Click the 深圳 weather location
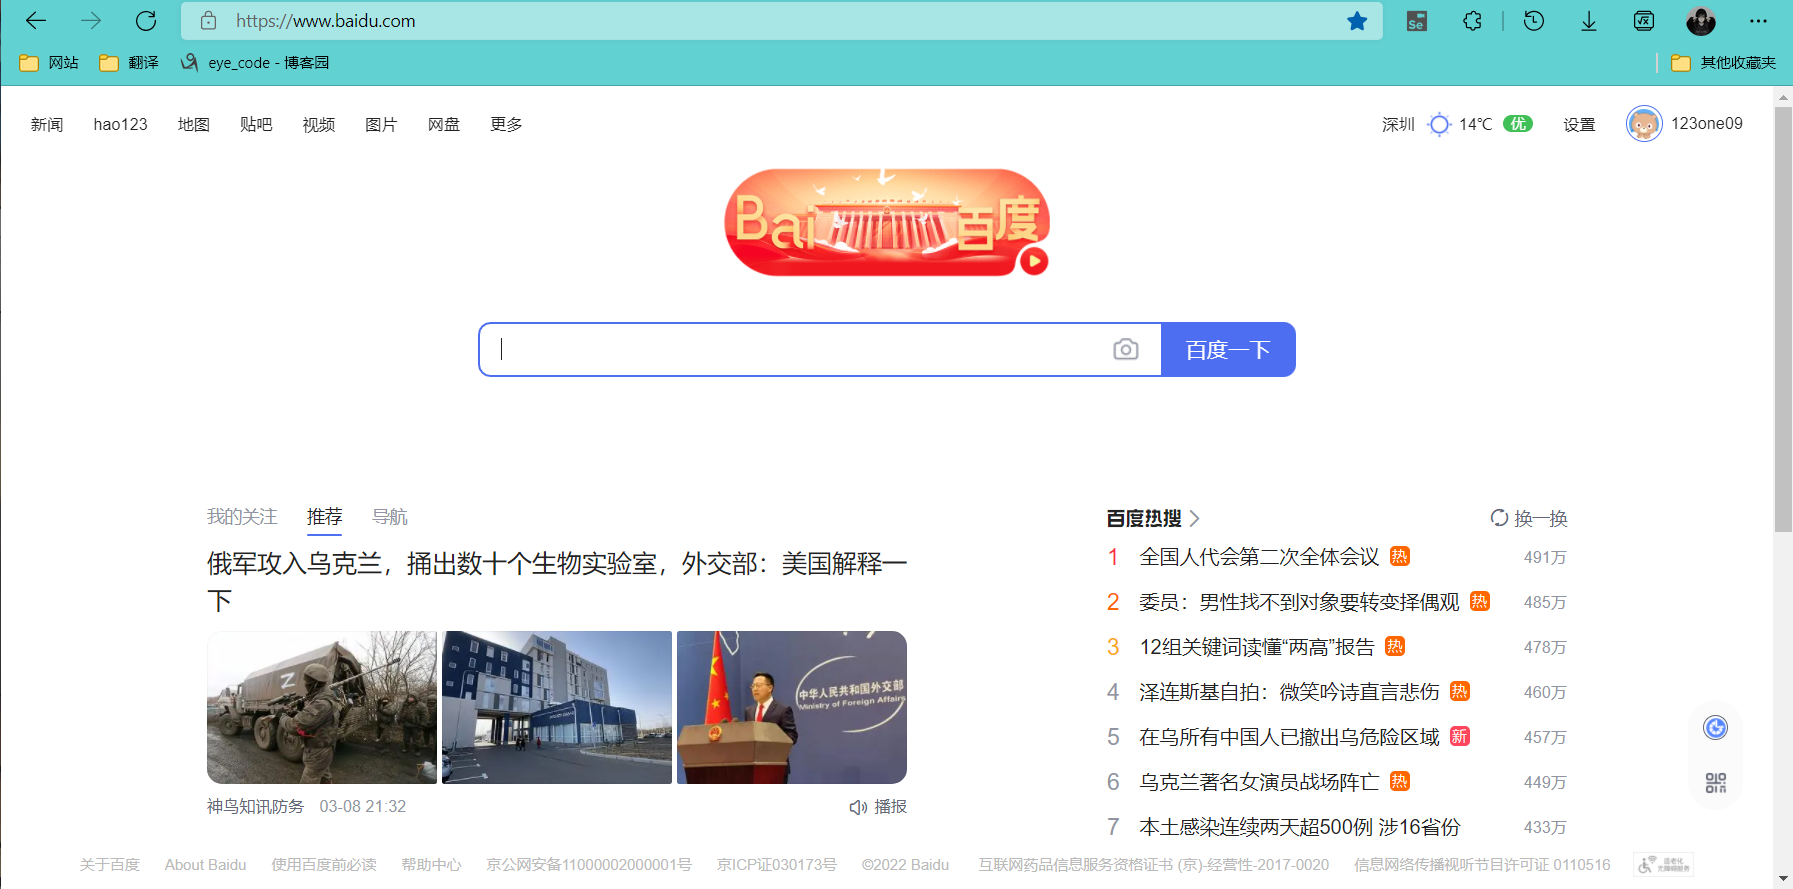This screenshot has height=889, width=1793. click(1398, 124)
